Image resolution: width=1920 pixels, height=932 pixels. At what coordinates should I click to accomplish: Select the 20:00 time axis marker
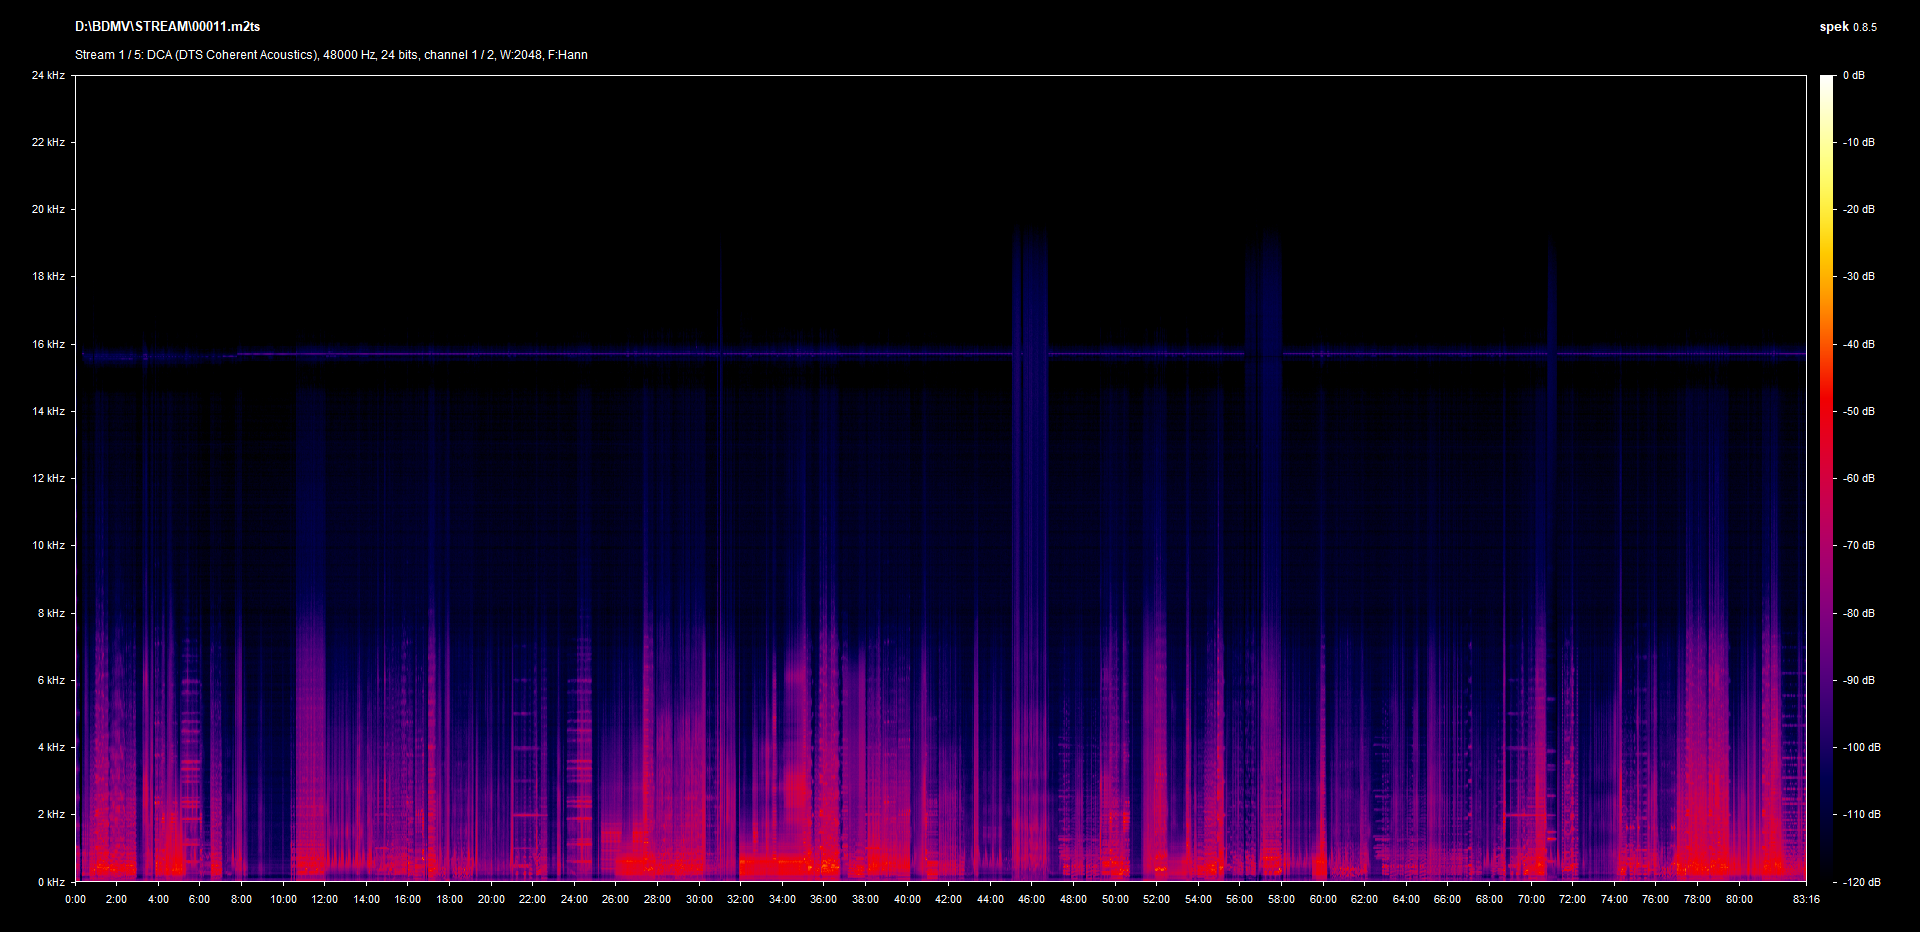491,899
